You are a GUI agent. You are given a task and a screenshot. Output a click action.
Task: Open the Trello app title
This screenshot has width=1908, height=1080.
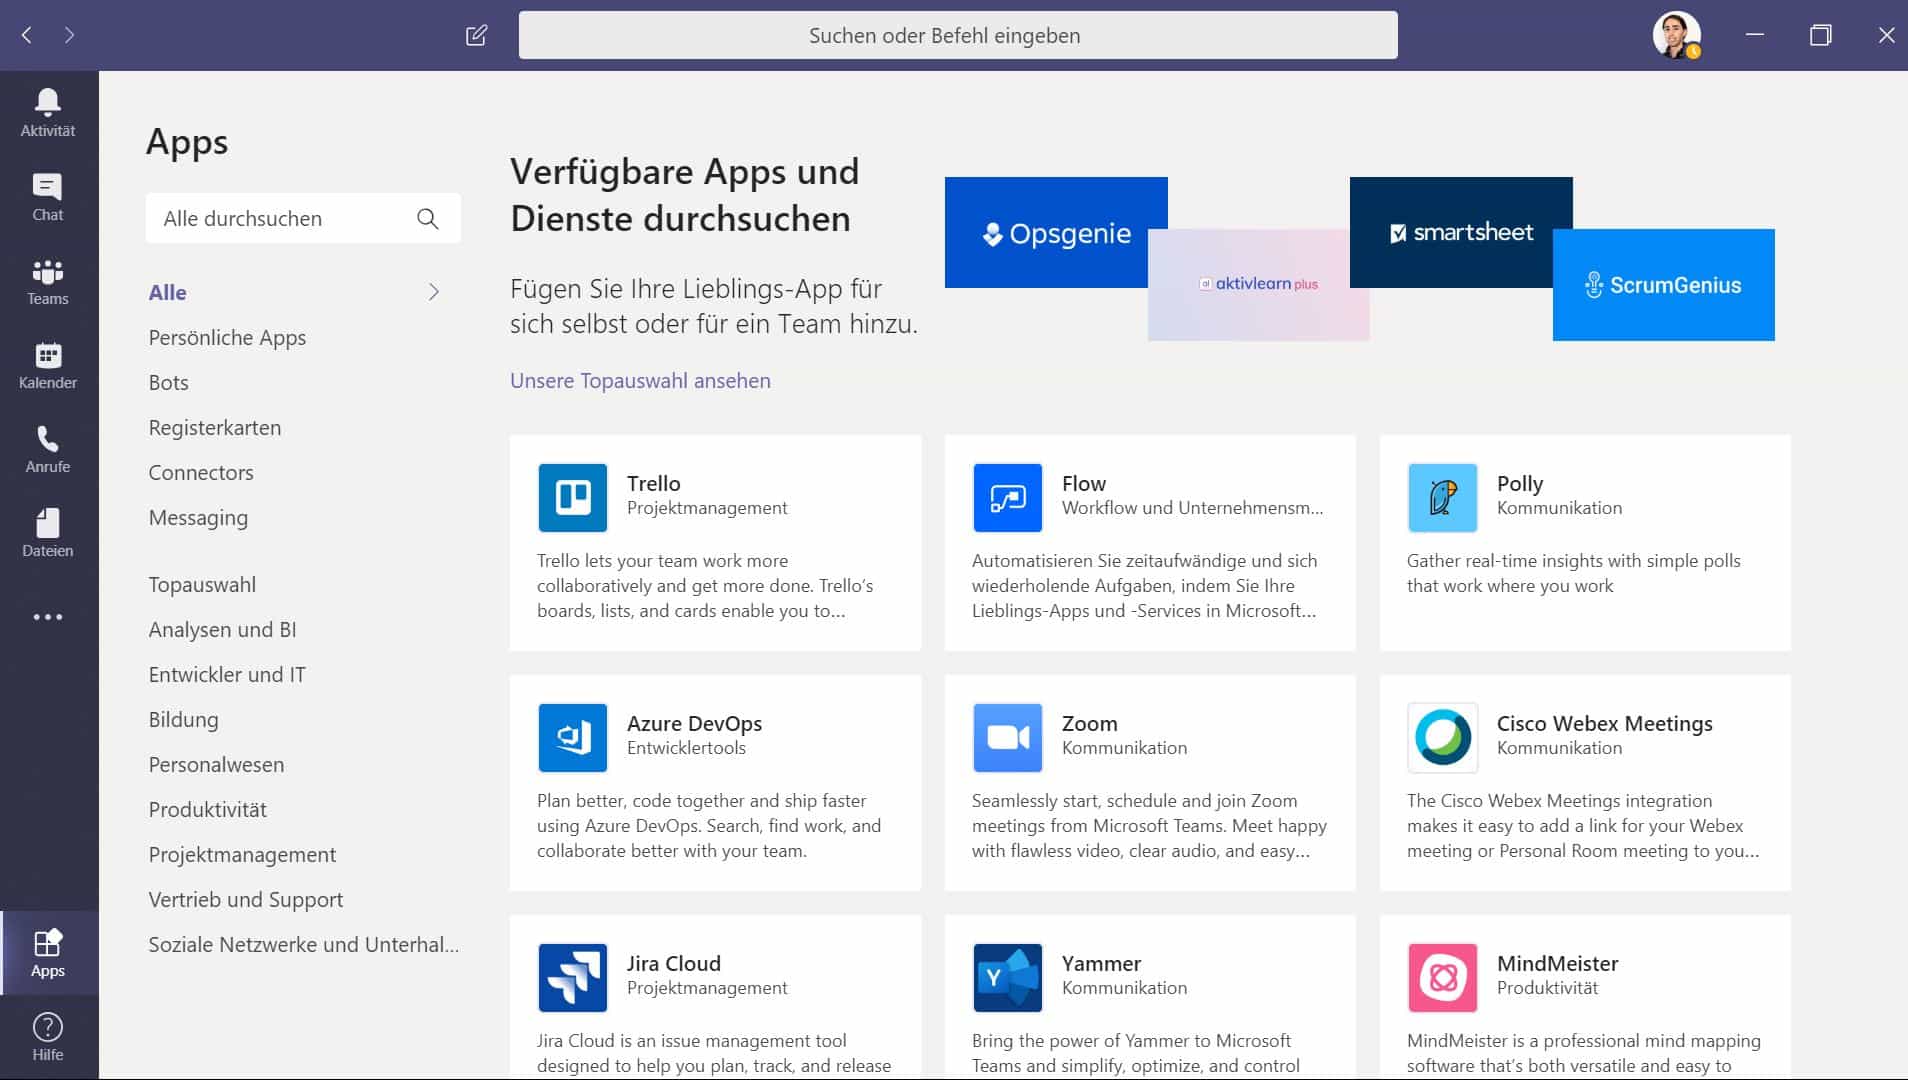[x=653, y=483]
